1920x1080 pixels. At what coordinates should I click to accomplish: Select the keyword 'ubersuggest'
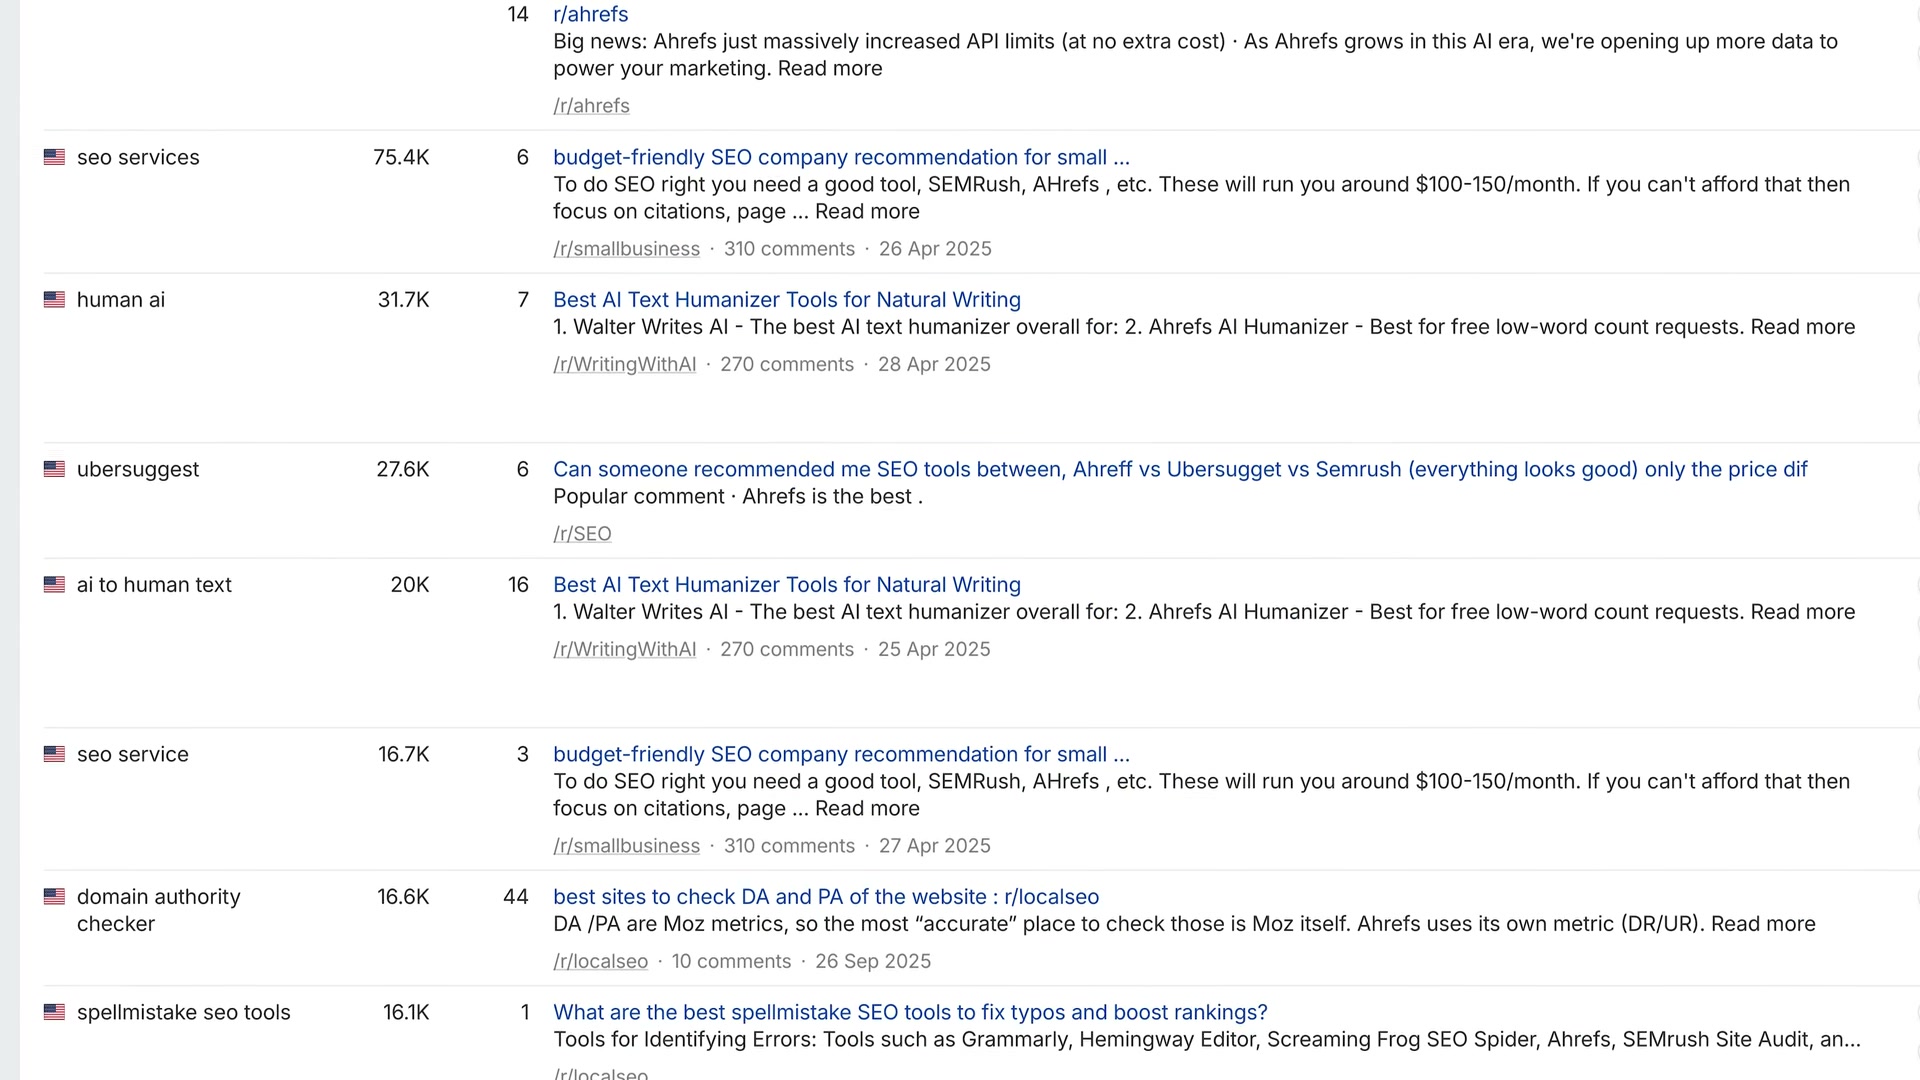coord(138,470)
